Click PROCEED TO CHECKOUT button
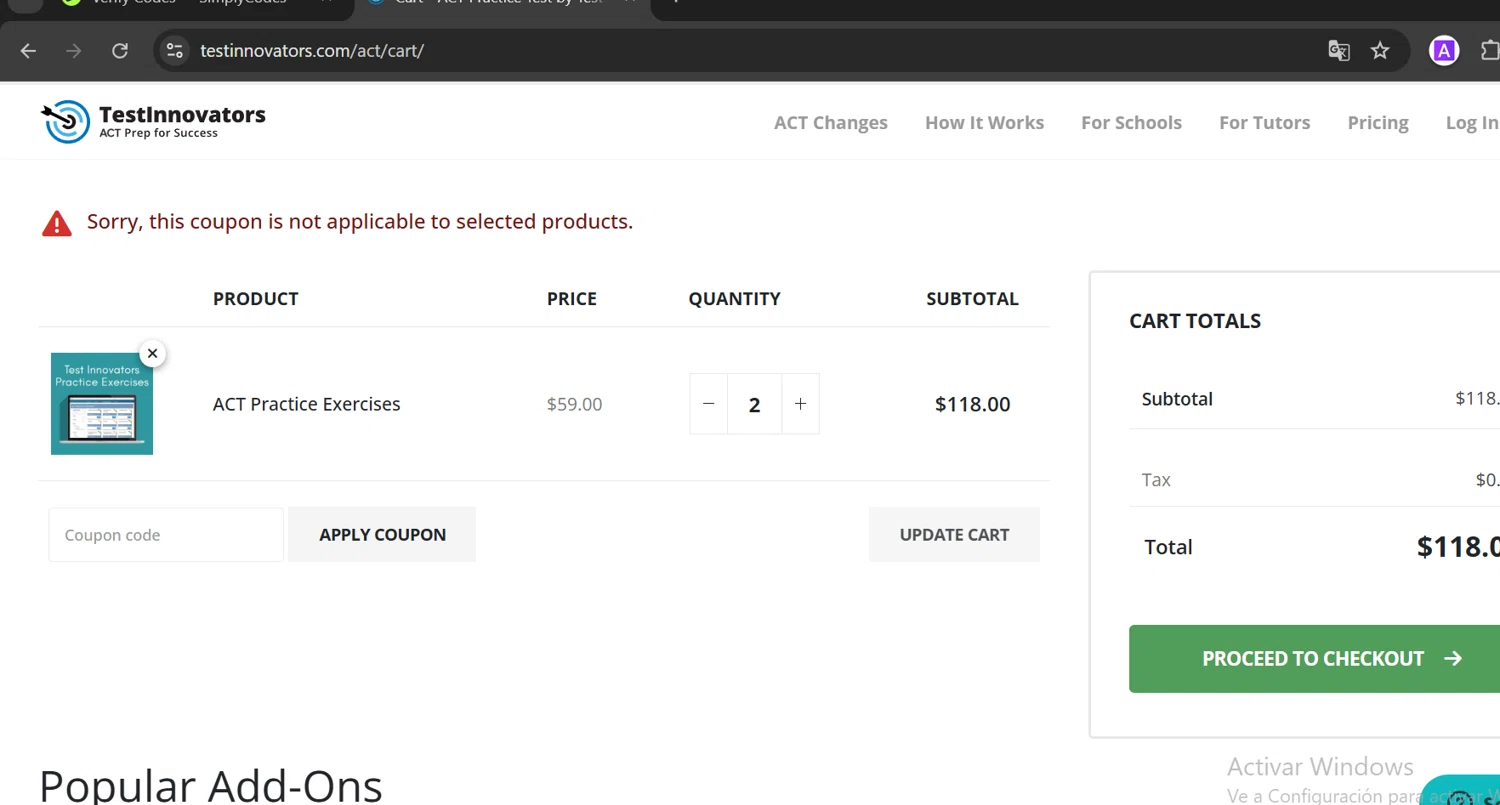Image resolution: width=1500 pixels, height=805 pixels. (x=1315, y=659)
